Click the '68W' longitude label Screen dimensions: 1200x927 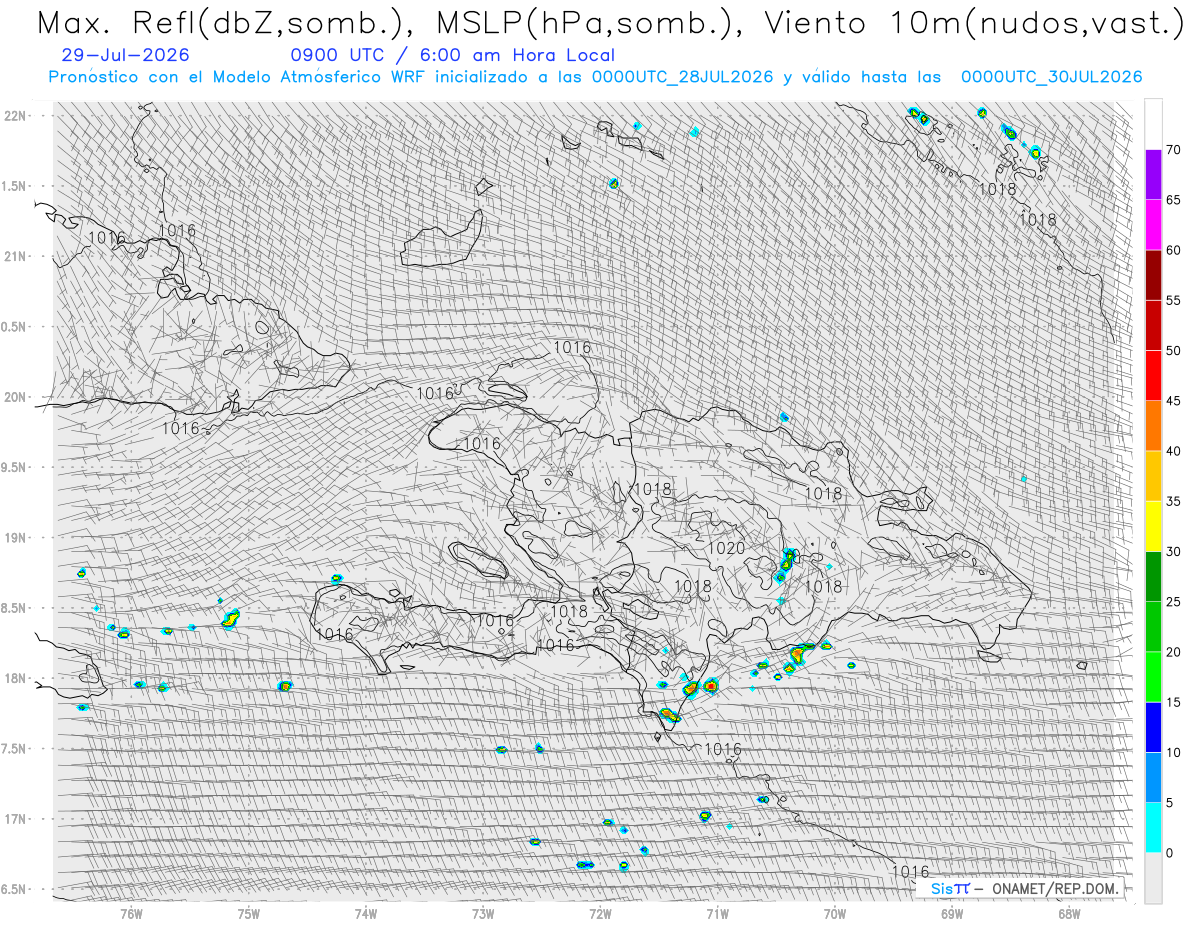click(1069, 915)
